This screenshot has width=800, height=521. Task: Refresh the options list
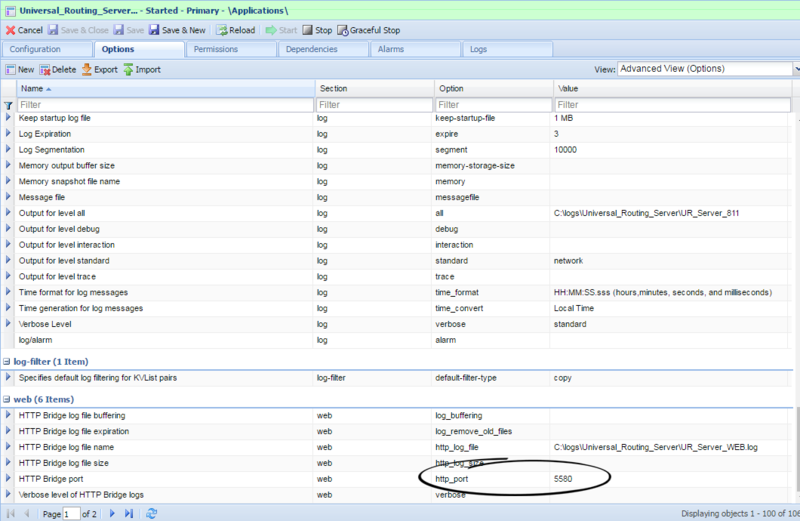coord(152,513)
